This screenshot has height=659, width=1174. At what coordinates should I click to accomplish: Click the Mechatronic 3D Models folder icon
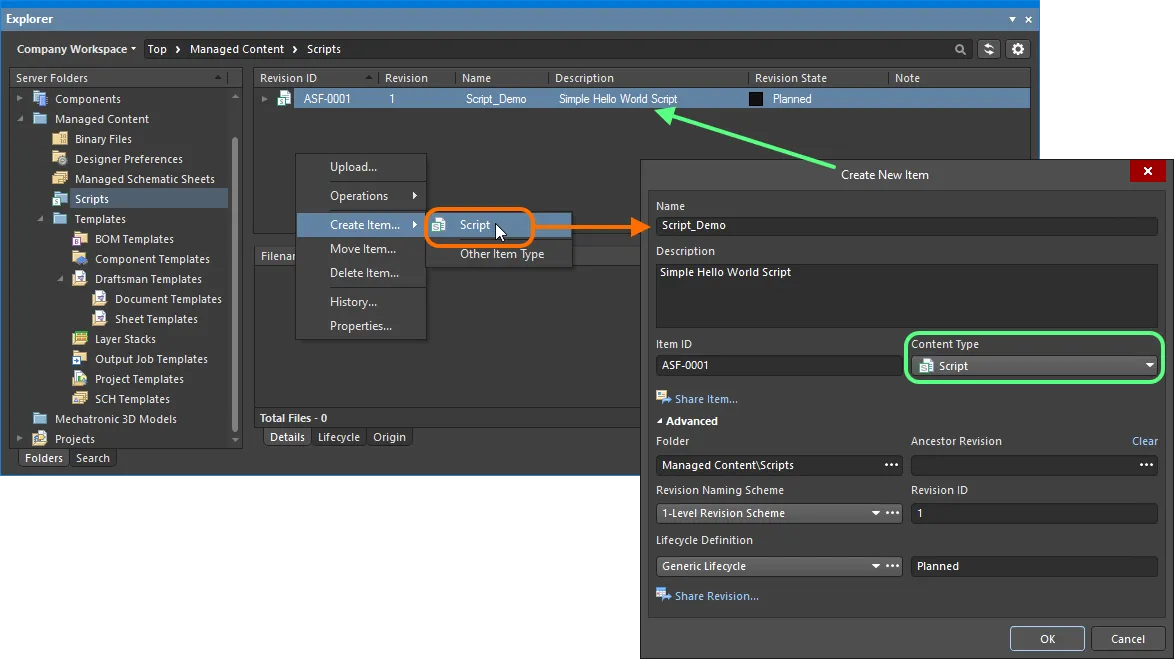point(40,419)
